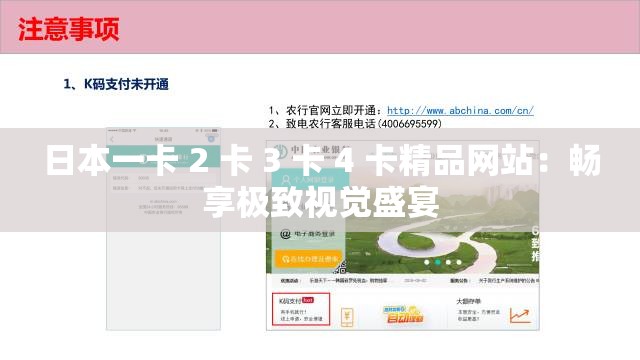Click the yen phone payment icon
640x360 pixels.
[347, 316]
